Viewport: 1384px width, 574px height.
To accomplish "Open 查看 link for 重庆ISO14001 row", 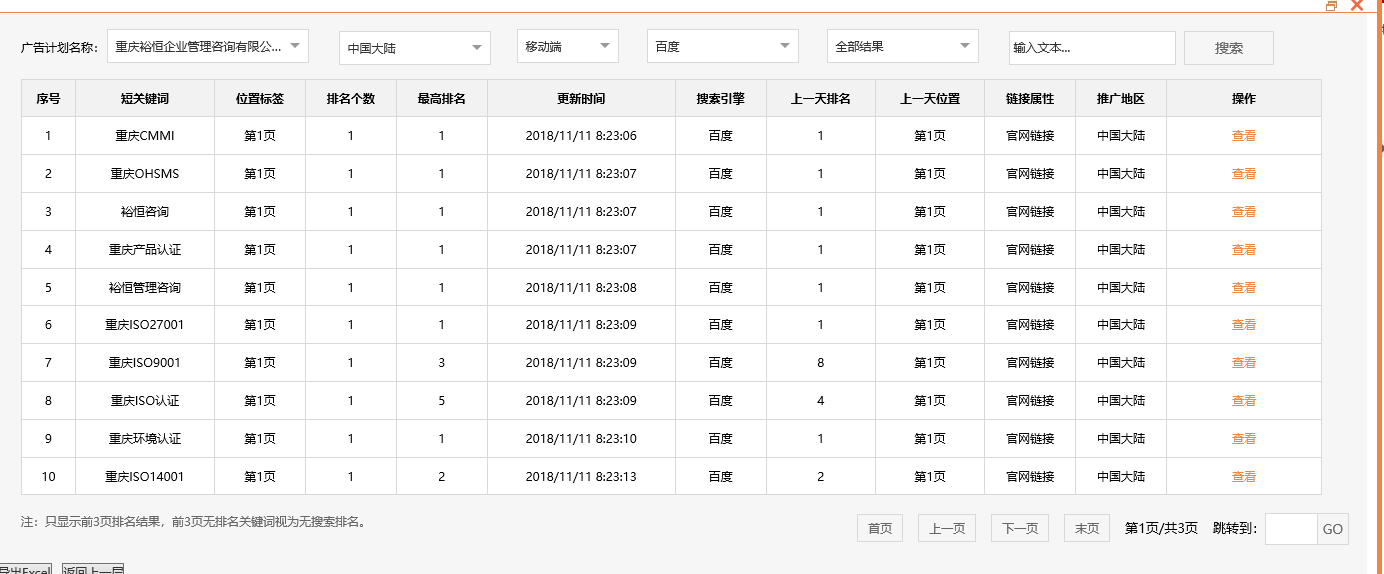I will pos(1244,477).
